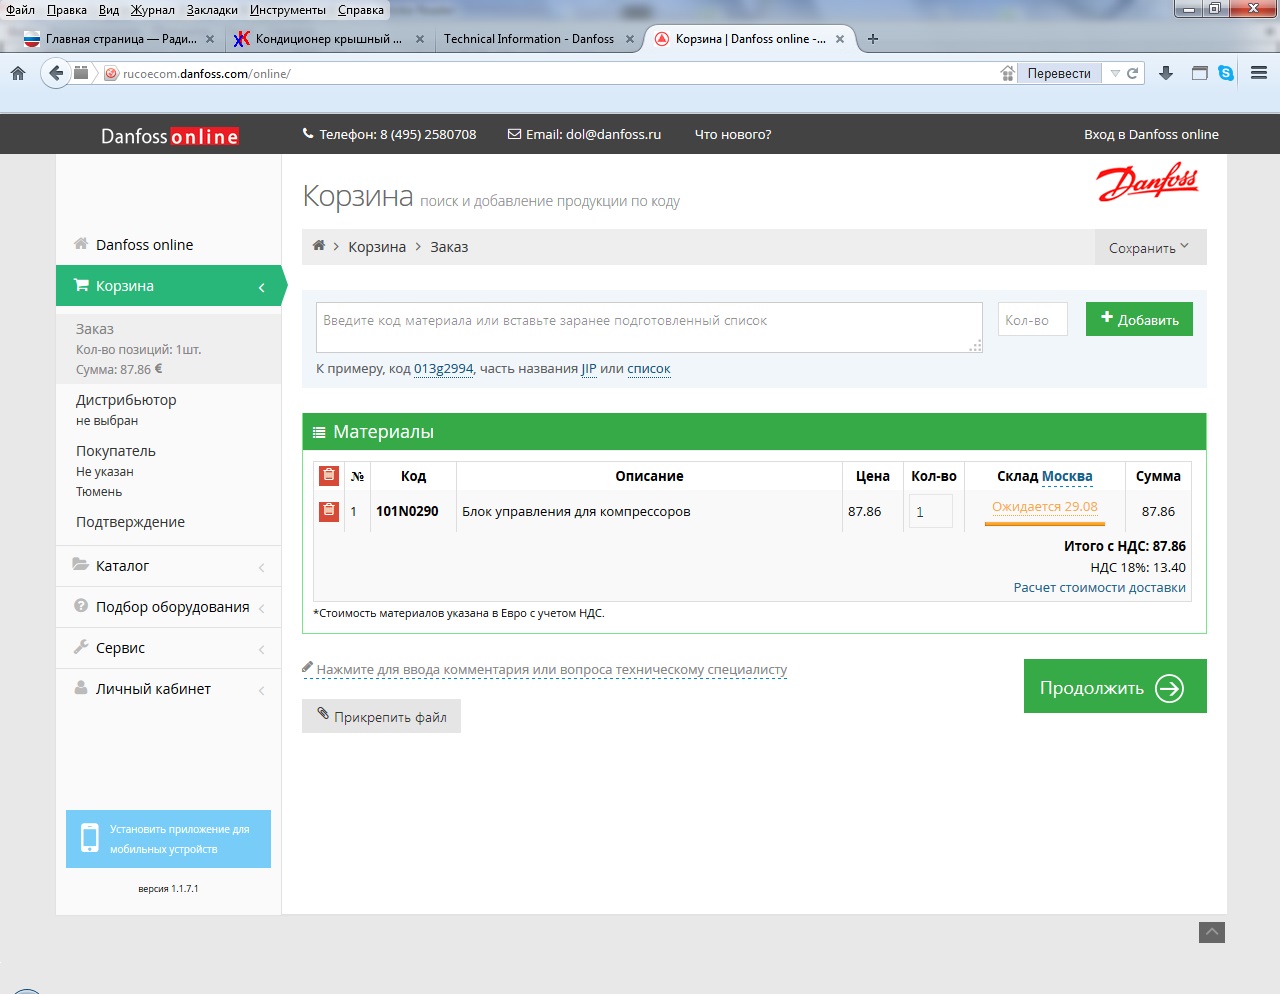The image size is (1280, 994).
Task: Close the Корзина | Danfoss online tab
Action: pos(840,39)
